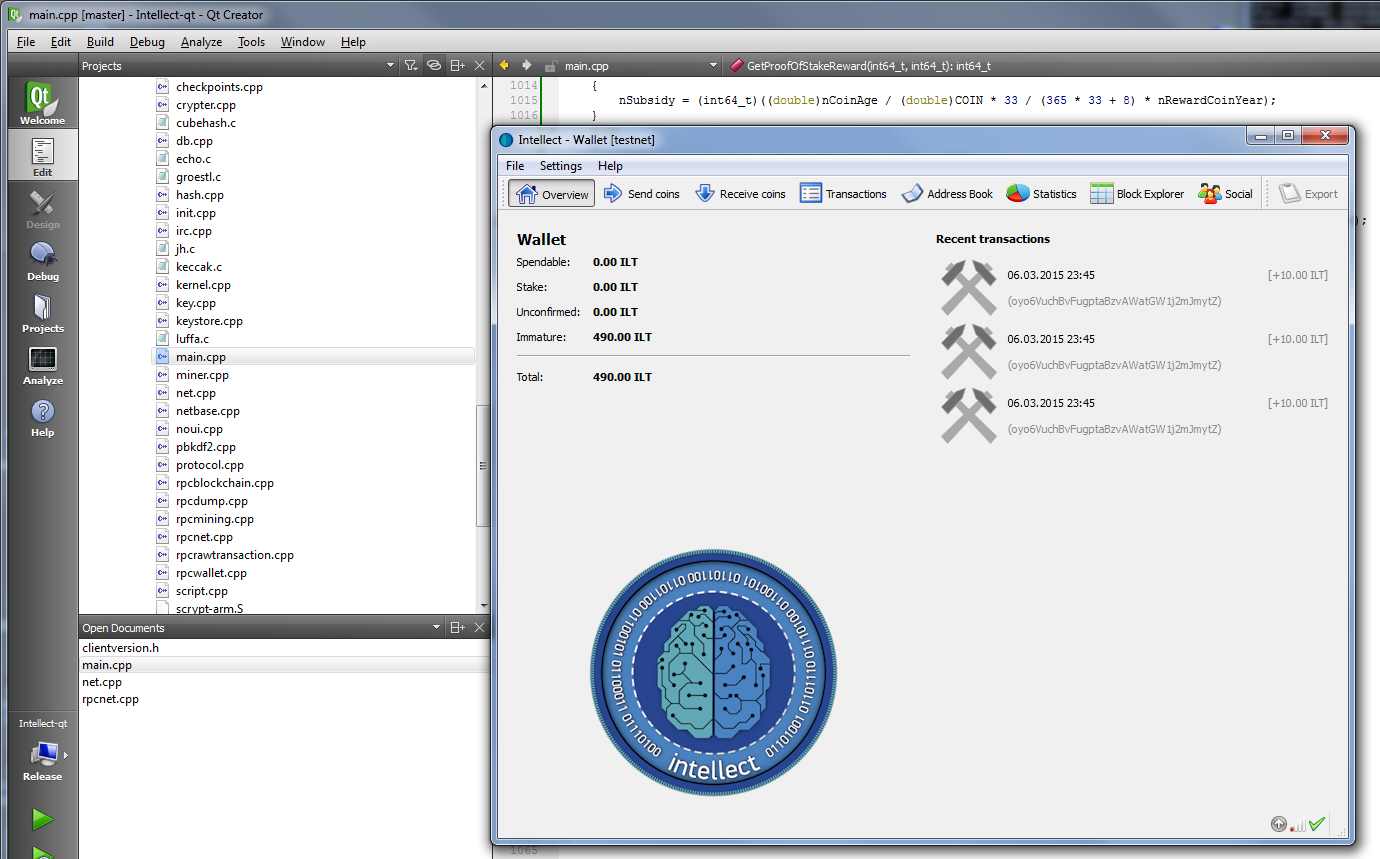Open the main.cpp open-file dropdown in editor

pos(640,66)
